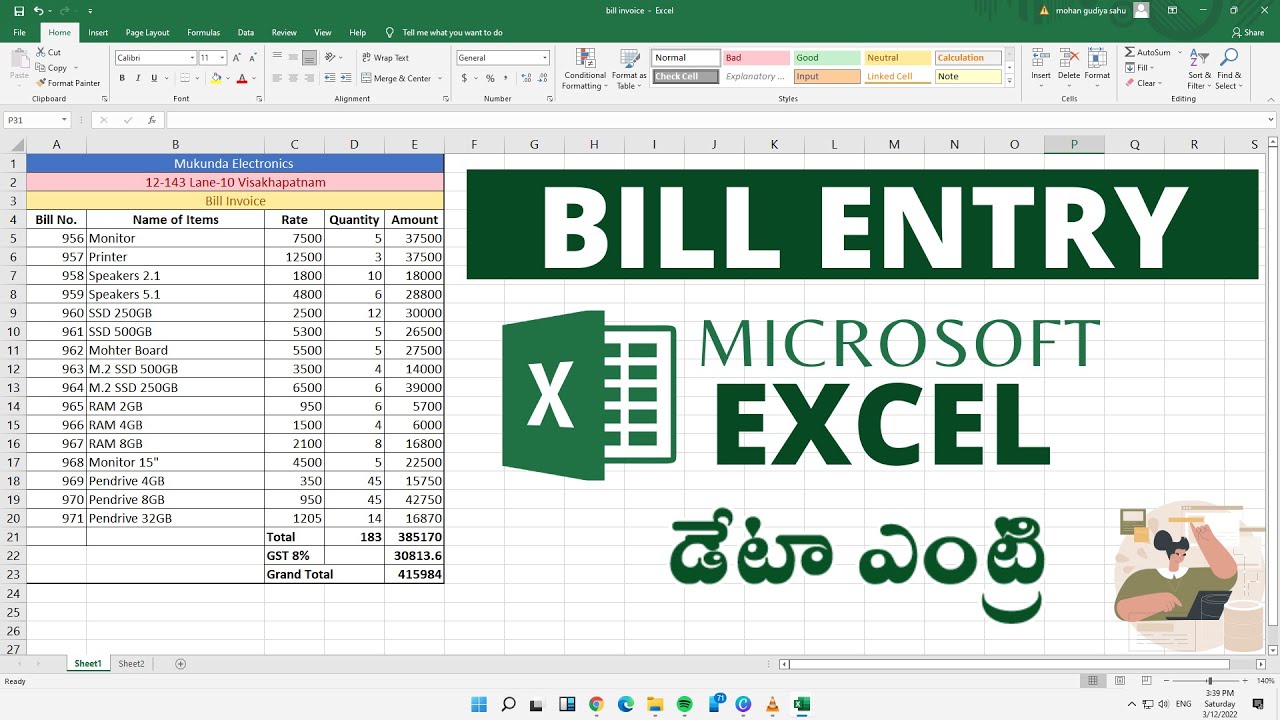Click the zoom slider in status bar
1280x720 pixels.
click(x=1208, y=681)
